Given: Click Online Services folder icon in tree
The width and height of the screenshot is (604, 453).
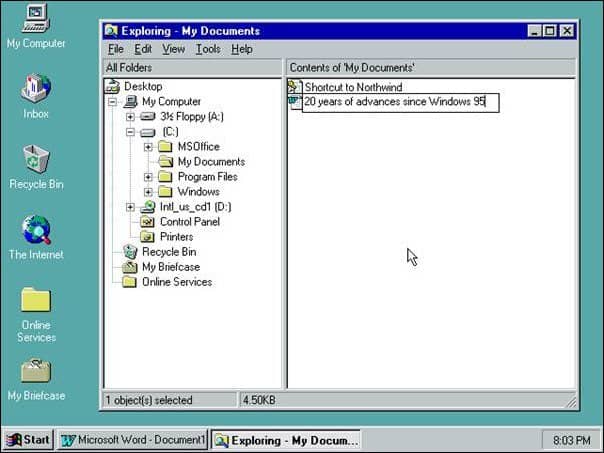Looking at the screenshot, I should coord(129,282).
